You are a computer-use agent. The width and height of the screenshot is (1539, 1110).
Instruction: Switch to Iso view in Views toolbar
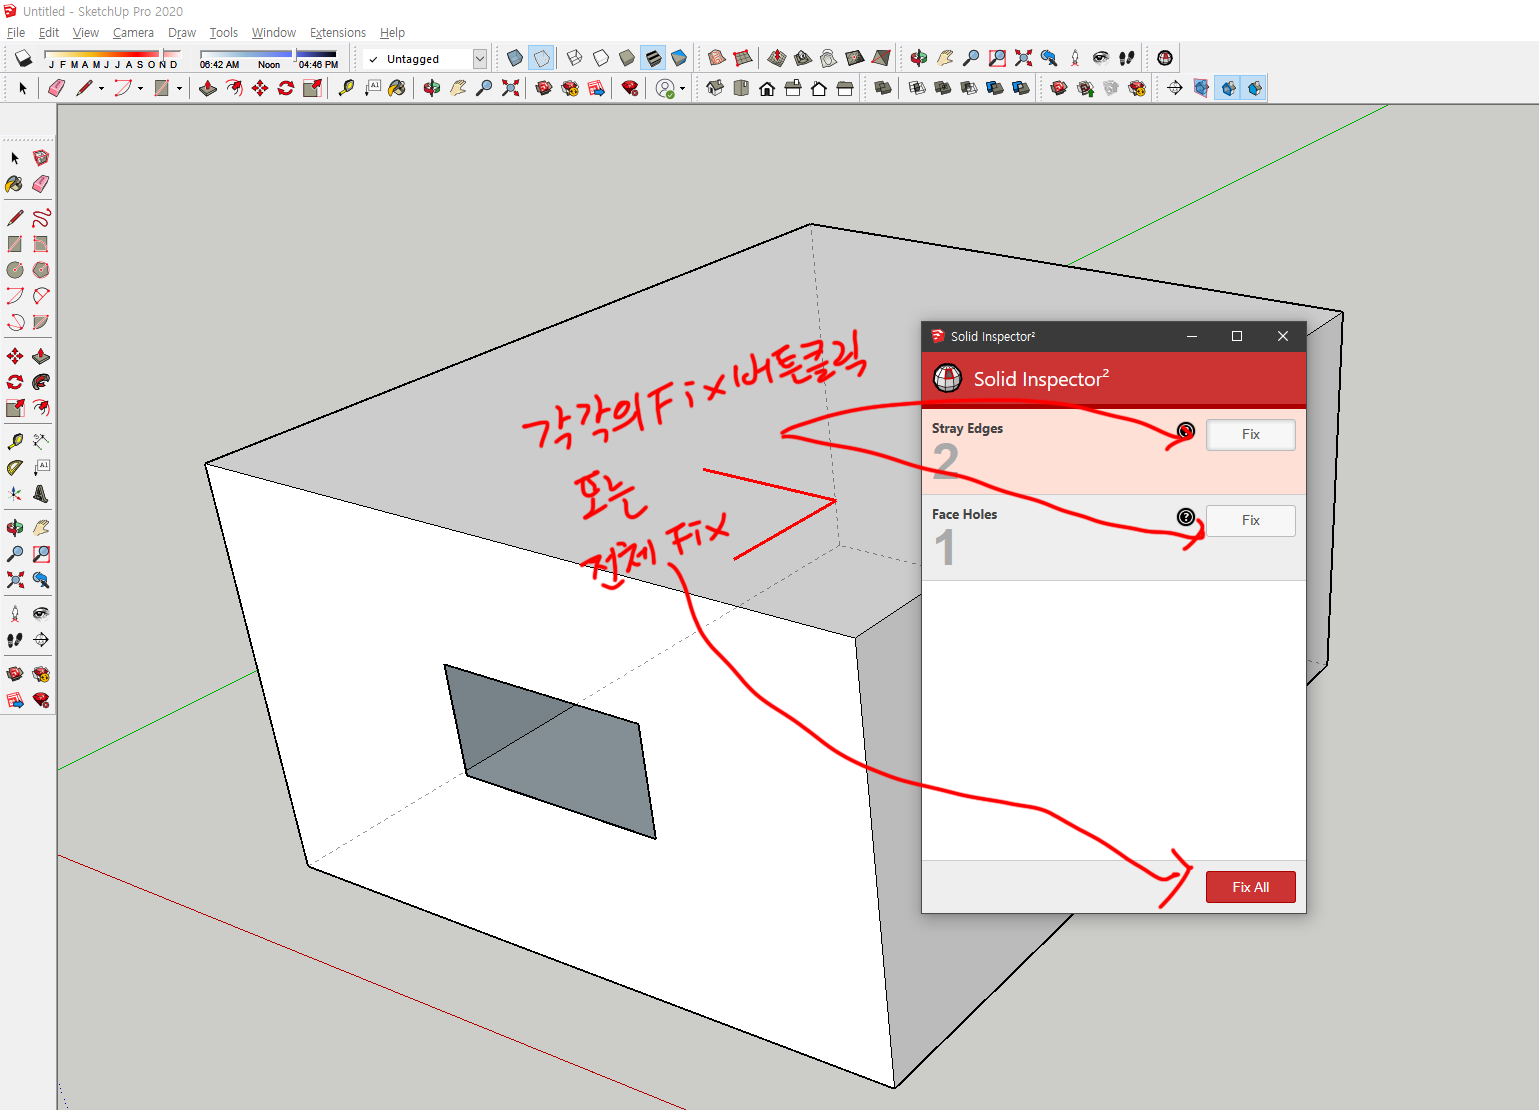pyautogui.click(x=715, y=88)
